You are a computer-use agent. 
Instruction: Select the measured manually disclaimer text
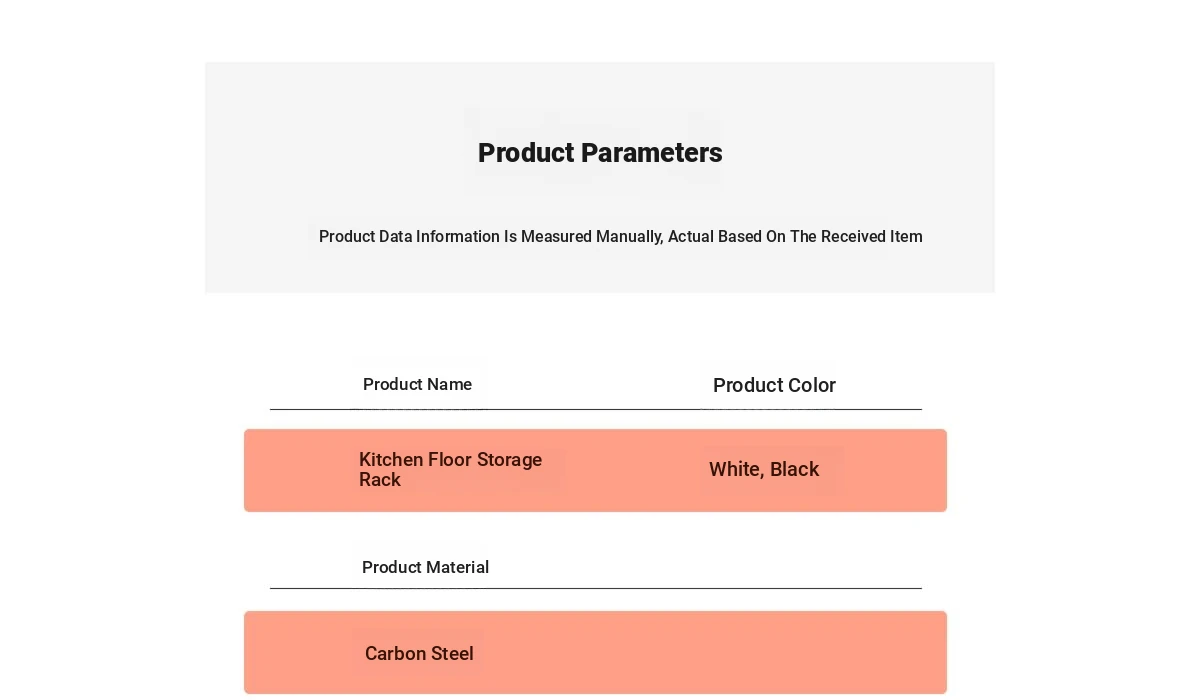620,237
